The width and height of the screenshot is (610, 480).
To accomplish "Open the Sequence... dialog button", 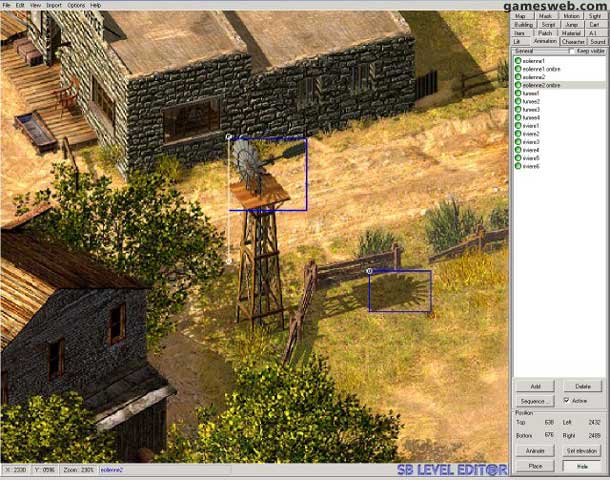I will tap(534, 400).
